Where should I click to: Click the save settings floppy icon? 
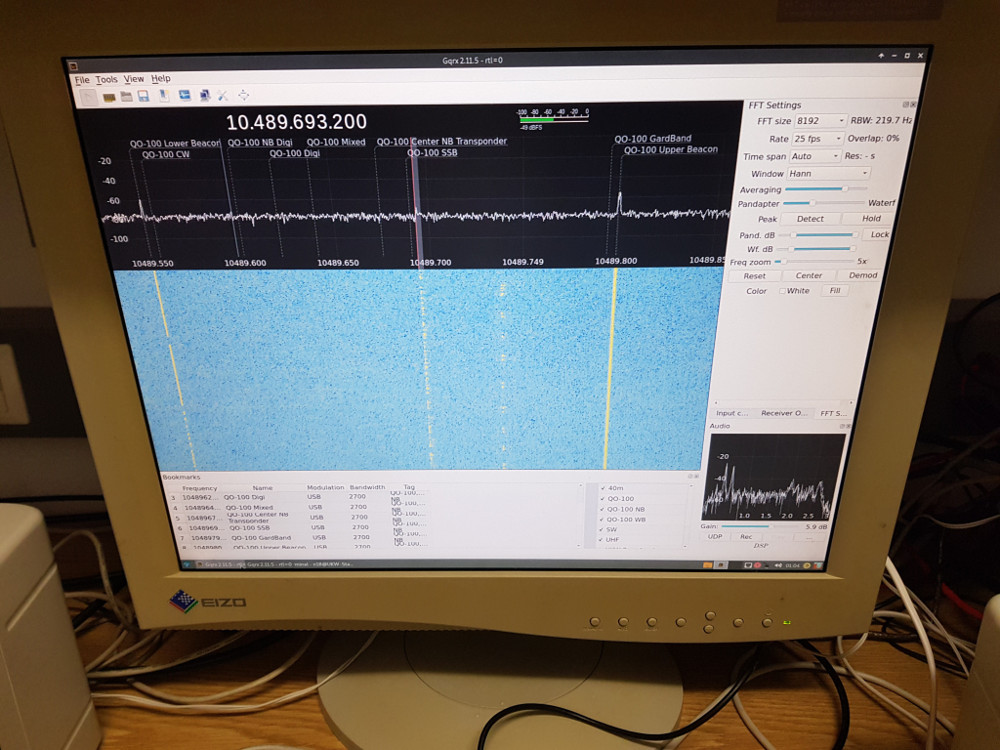[x=144, y=96]
